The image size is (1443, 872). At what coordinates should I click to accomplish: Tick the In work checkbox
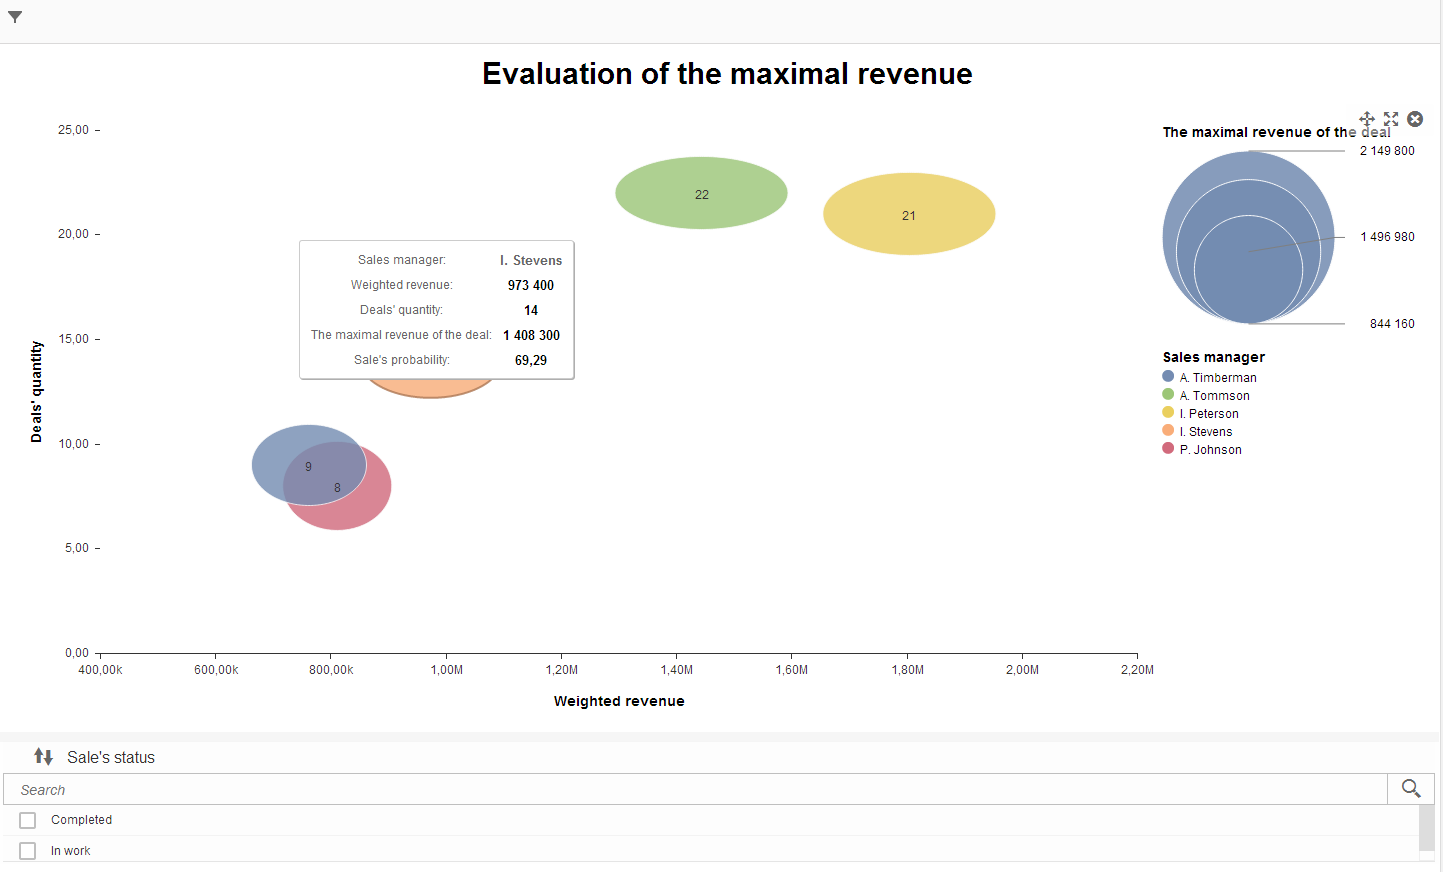coord(28,851)
